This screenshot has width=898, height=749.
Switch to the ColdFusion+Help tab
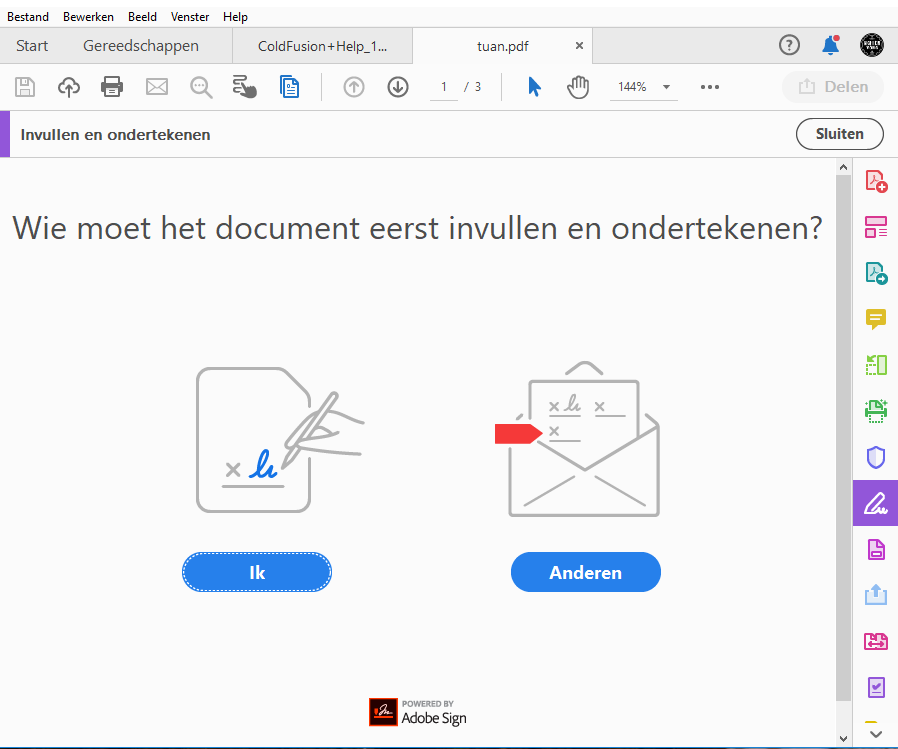tap(322, 45)
